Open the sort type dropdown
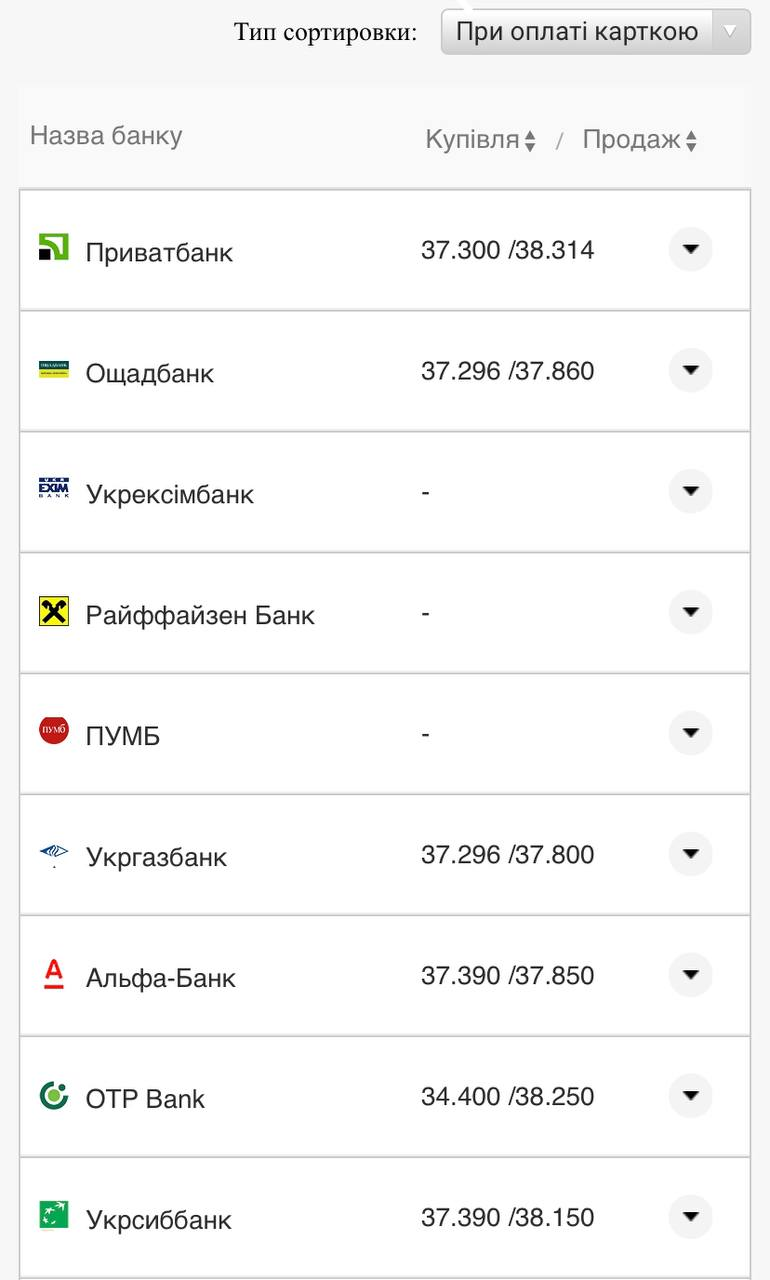 pyautogui.click(x=595, y=32)
